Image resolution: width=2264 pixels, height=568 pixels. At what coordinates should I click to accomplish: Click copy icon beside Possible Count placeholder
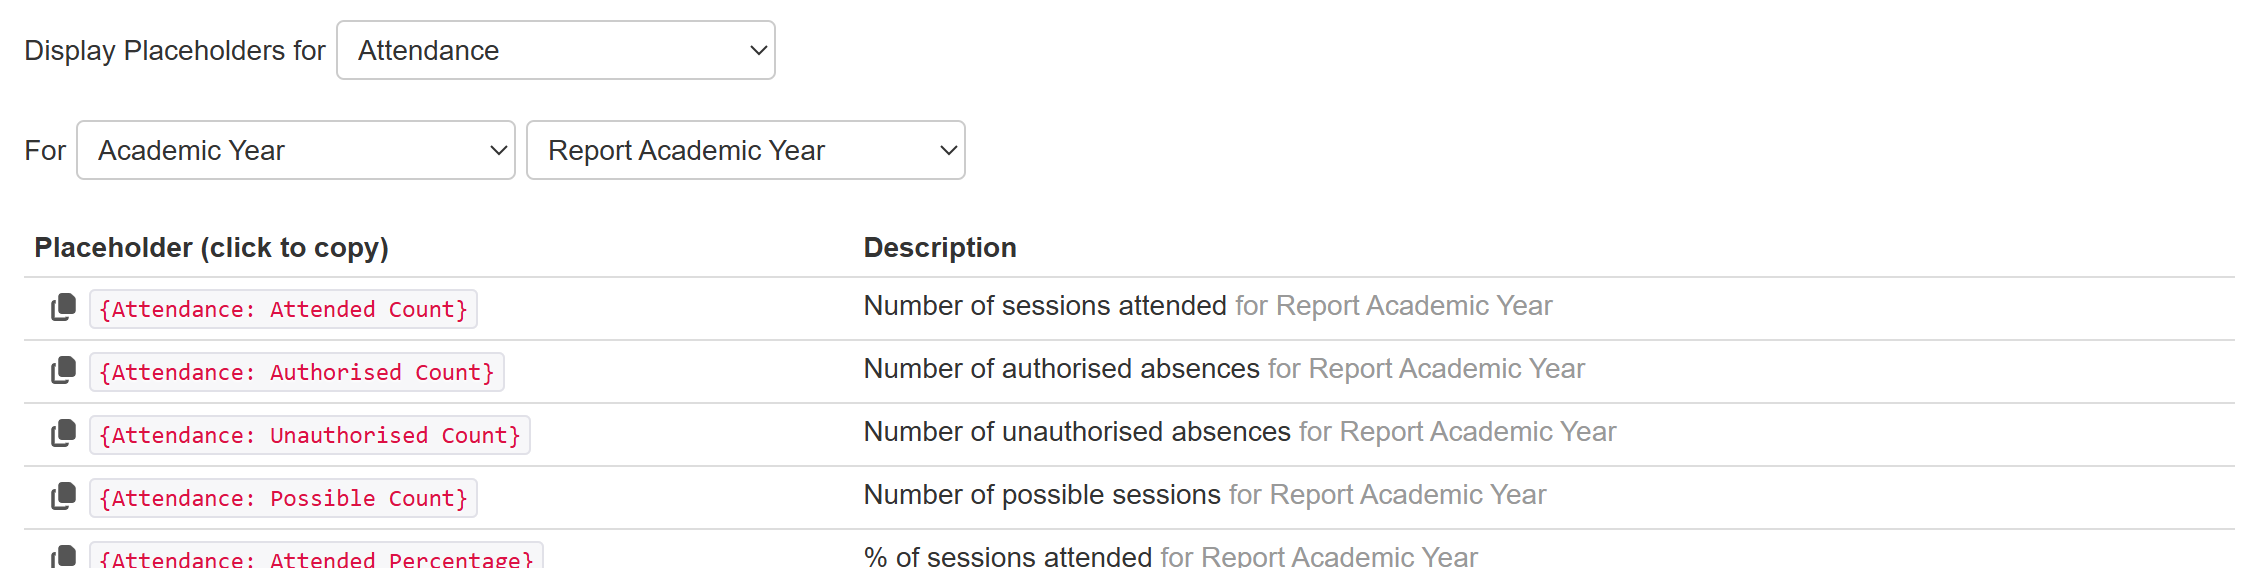pyautogui.click(x=63, y=497)
